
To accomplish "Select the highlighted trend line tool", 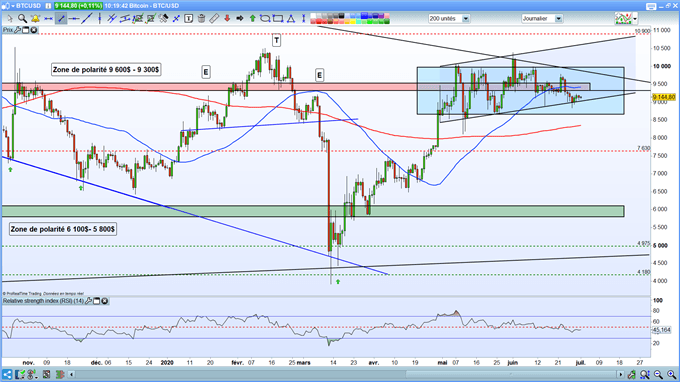I will click(61, 19).
